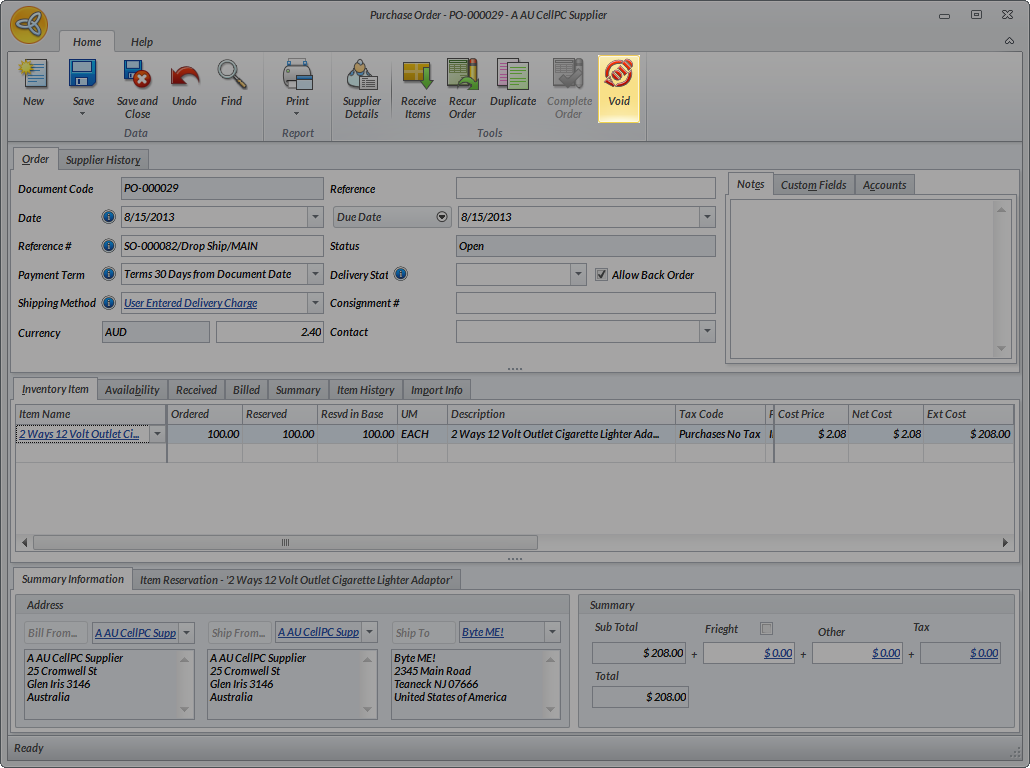This screenshot has height=768, width=1030.
Task: Click the item grid horizontal scrollbar
Action: [x=285, y=542]
